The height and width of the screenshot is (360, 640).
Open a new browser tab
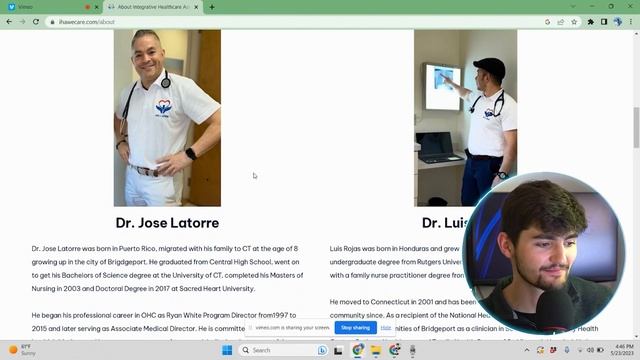(212, 7)
